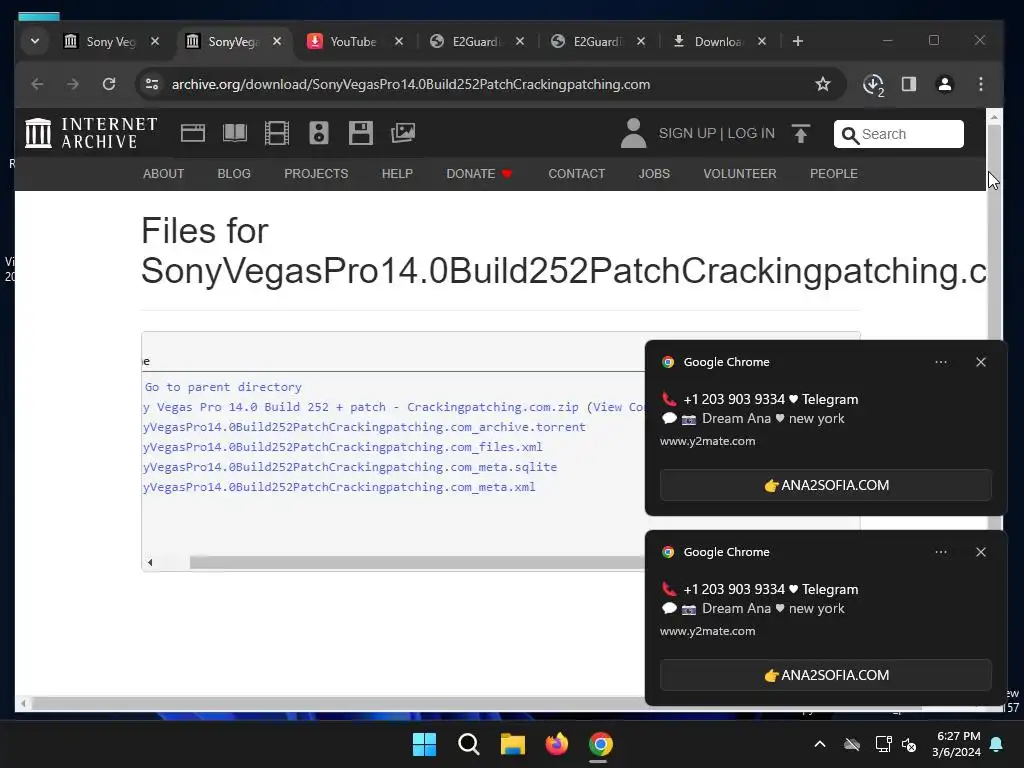Close the Downloads tab
1024x768 pixels.
tap(761, 41)
